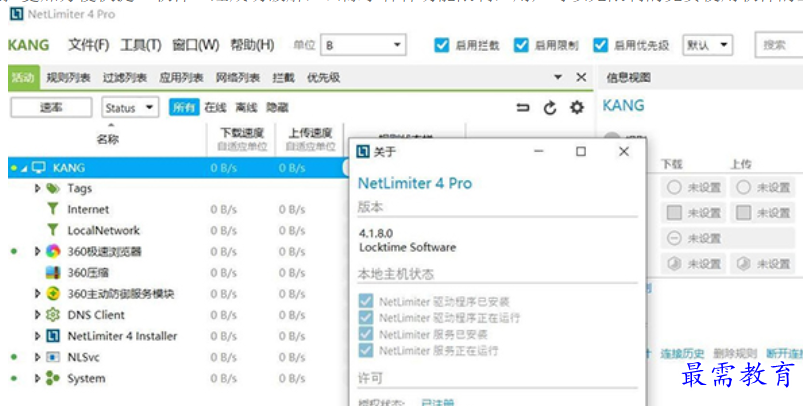Viewport: 803px width, 406px height.
Task: Click the 搜索 search field
Action: coord(779,45)
